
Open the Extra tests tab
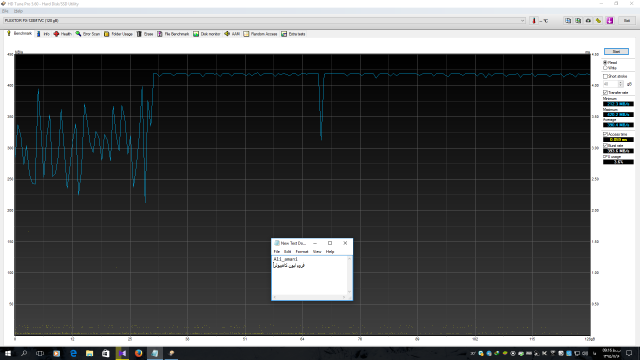(x=293, y=34)
